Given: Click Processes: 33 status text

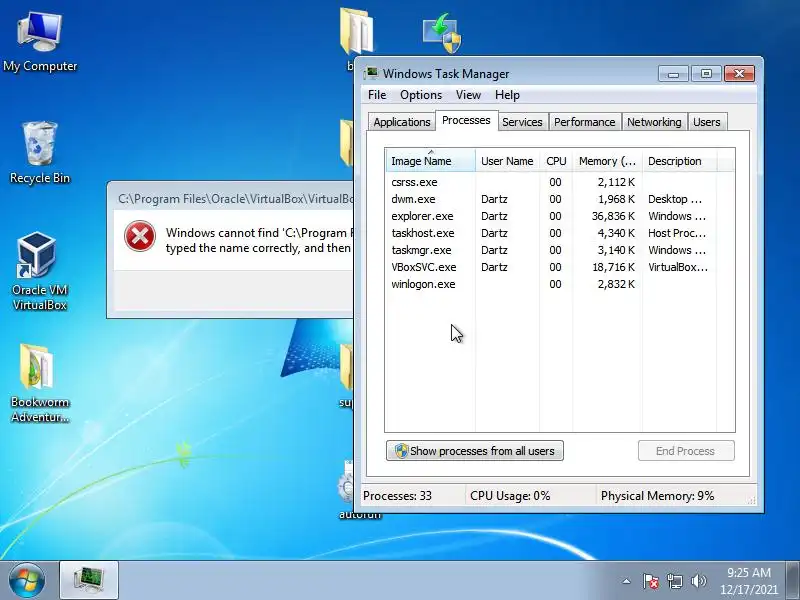Looking at the screenshot, I should point(397,496).
